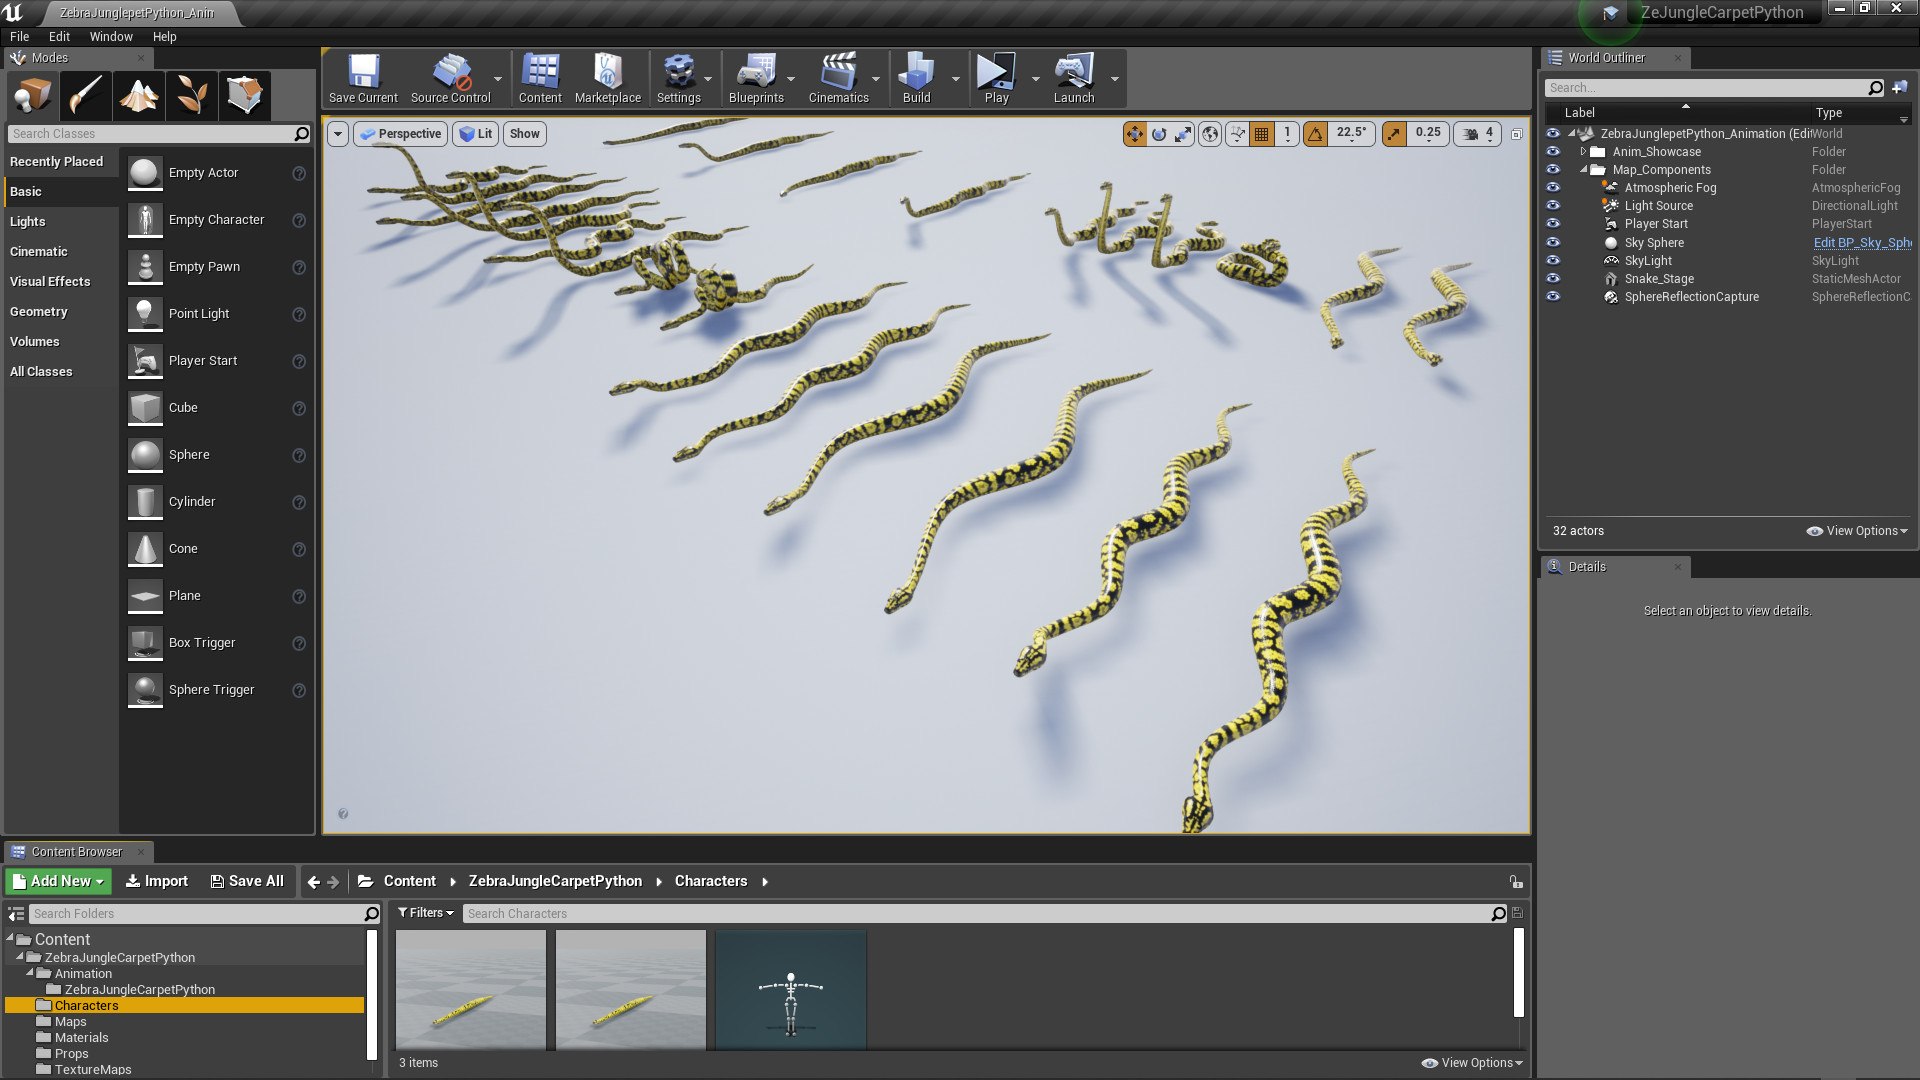The width and height of the screenshot is (1920, 1080).
Task: Select the T-pose skeleton asset thumbnail
Action: click(x=790, y=990)
